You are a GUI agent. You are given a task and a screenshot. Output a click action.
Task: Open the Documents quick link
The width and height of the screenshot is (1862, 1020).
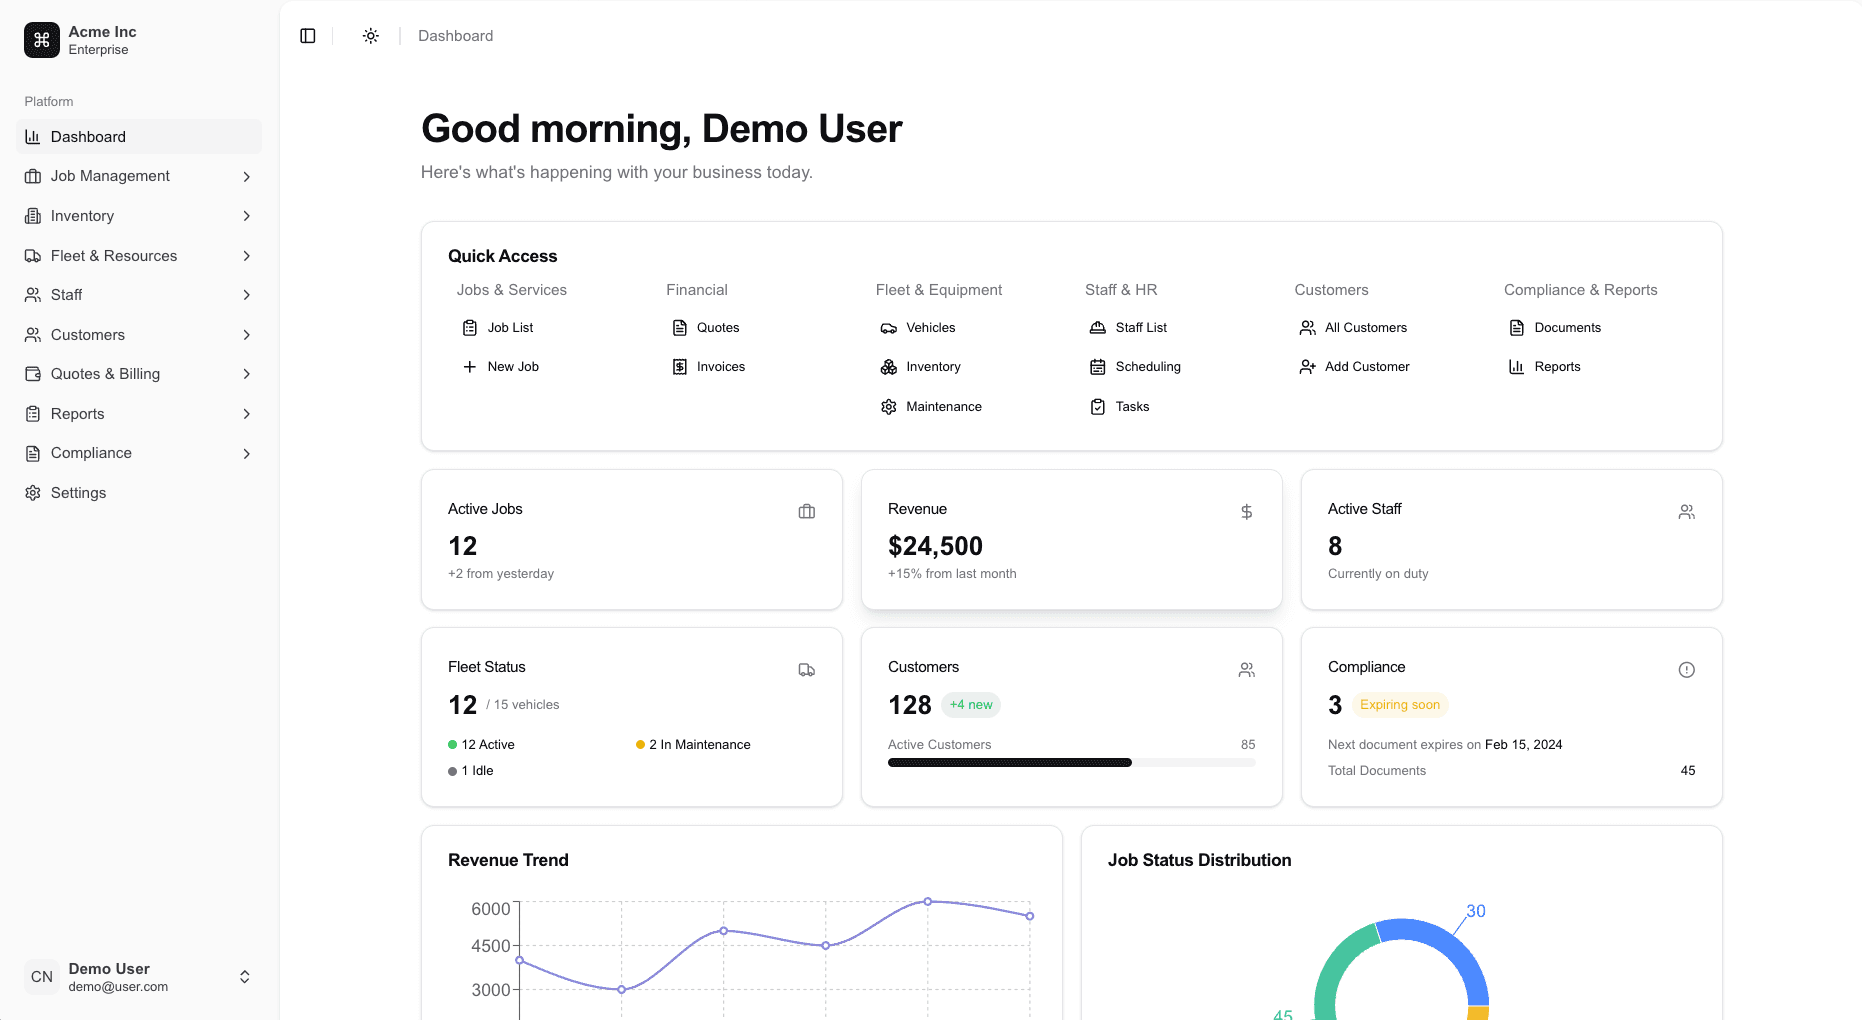(1555, 328)
